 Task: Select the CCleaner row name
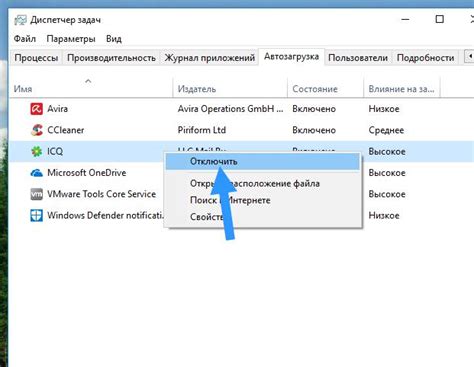pos(66,130)
